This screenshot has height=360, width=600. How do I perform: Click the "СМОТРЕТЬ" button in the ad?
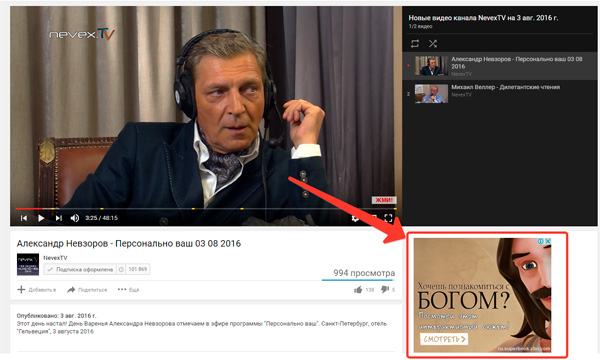click(x=444, y=339)
